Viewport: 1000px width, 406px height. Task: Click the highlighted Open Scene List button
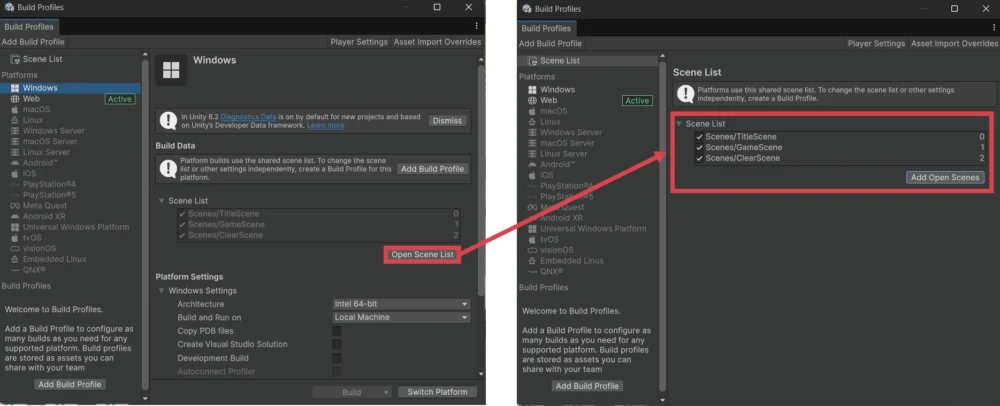[x=422, y=255]
